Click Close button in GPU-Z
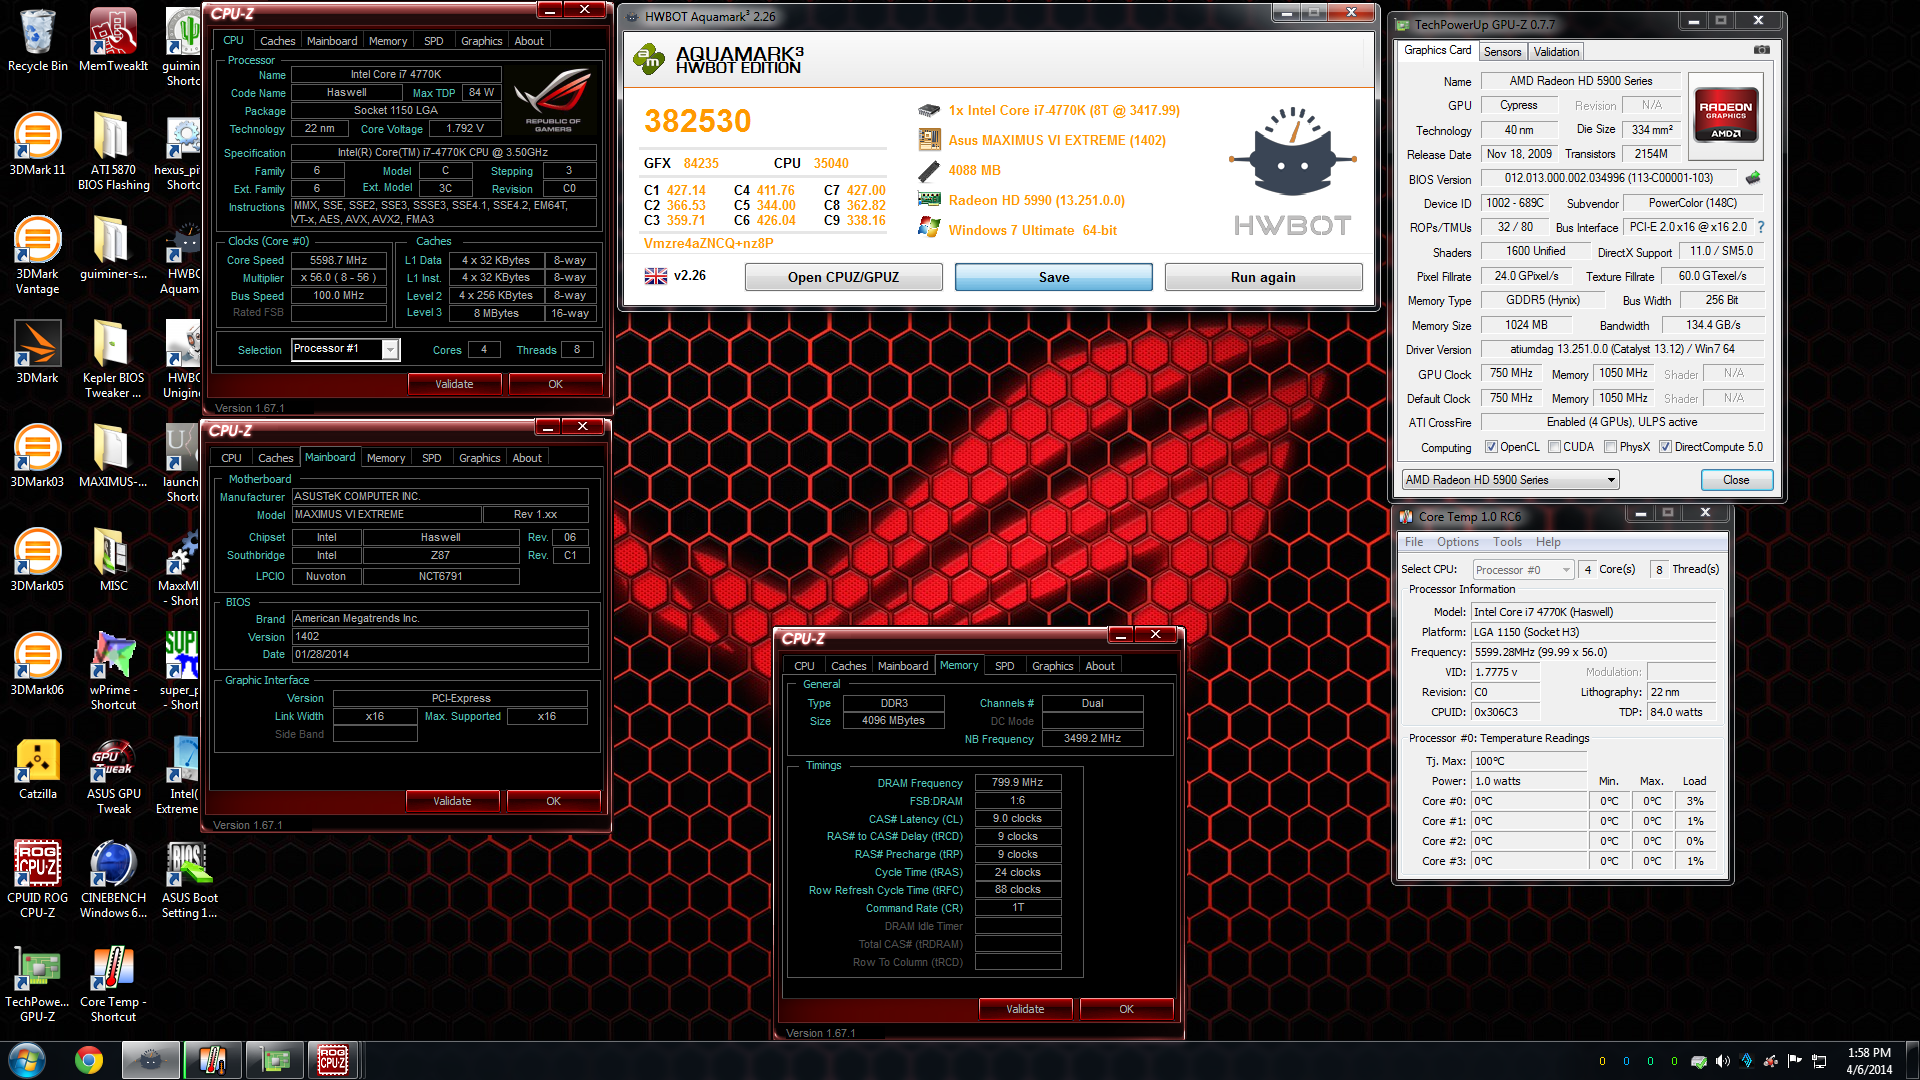The height and width of the screenshot is (1080, 1920). coord(1736,480)
